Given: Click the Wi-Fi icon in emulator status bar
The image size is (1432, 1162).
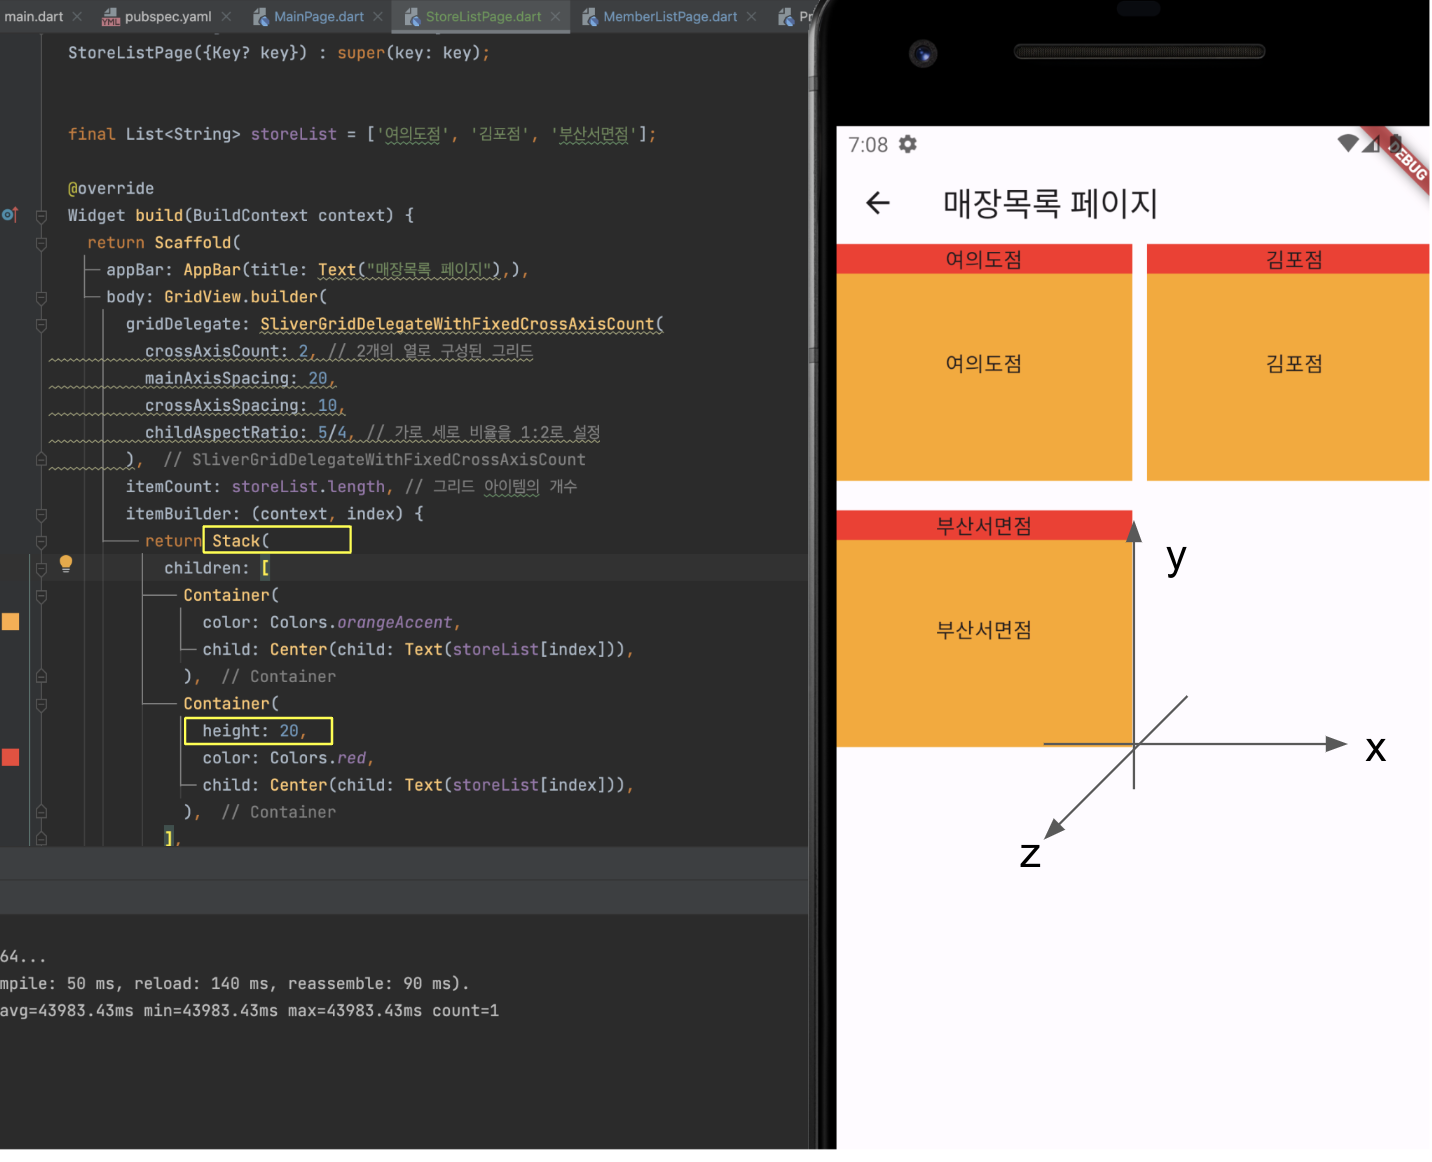Looking at the screenshot, I should tap(1348, 143).
